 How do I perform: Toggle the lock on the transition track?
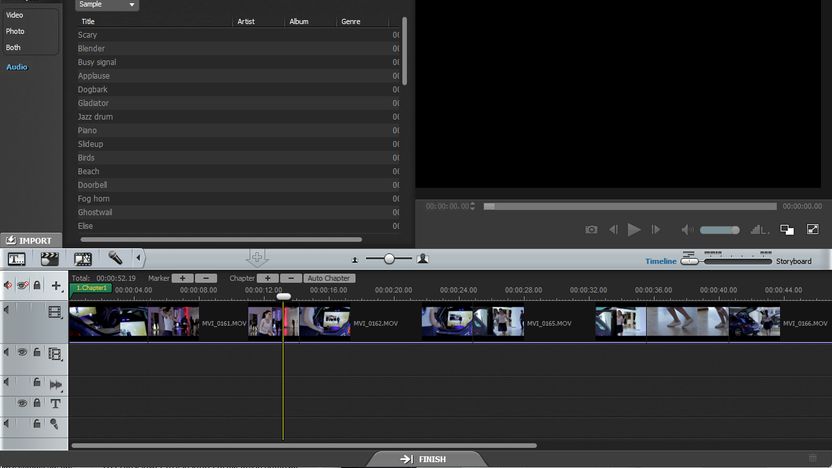pyautogui.click(x=37, y=382)
